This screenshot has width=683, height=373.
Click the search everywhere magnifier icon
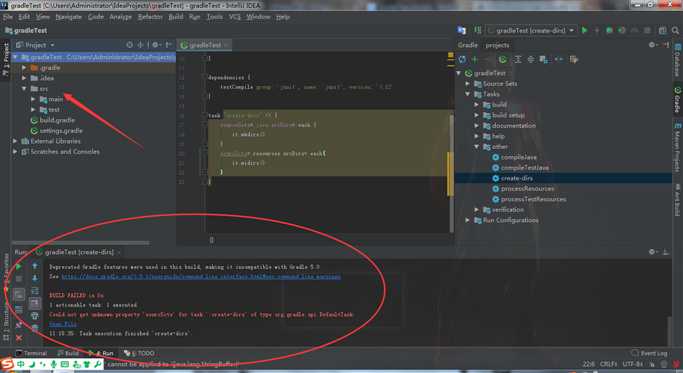(675, 31)
